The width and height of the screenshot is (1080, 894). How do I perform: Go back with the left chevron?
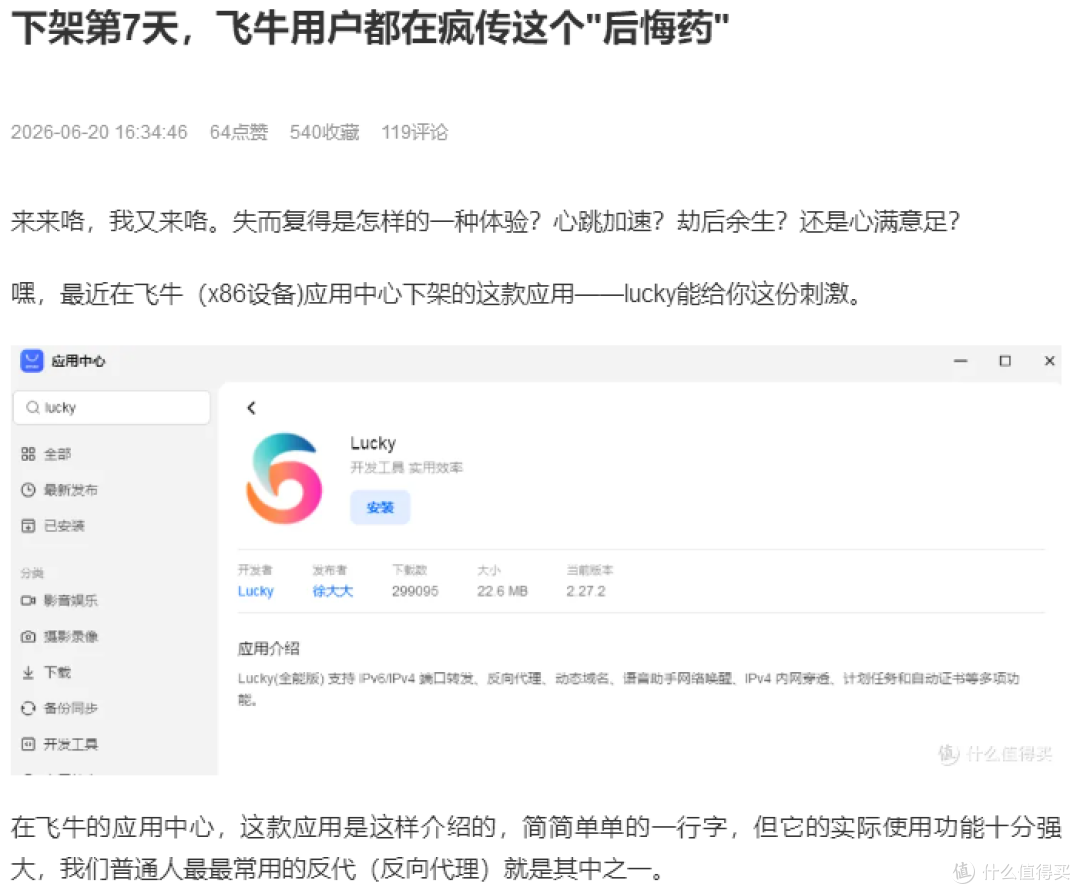(x=251, y=408)
